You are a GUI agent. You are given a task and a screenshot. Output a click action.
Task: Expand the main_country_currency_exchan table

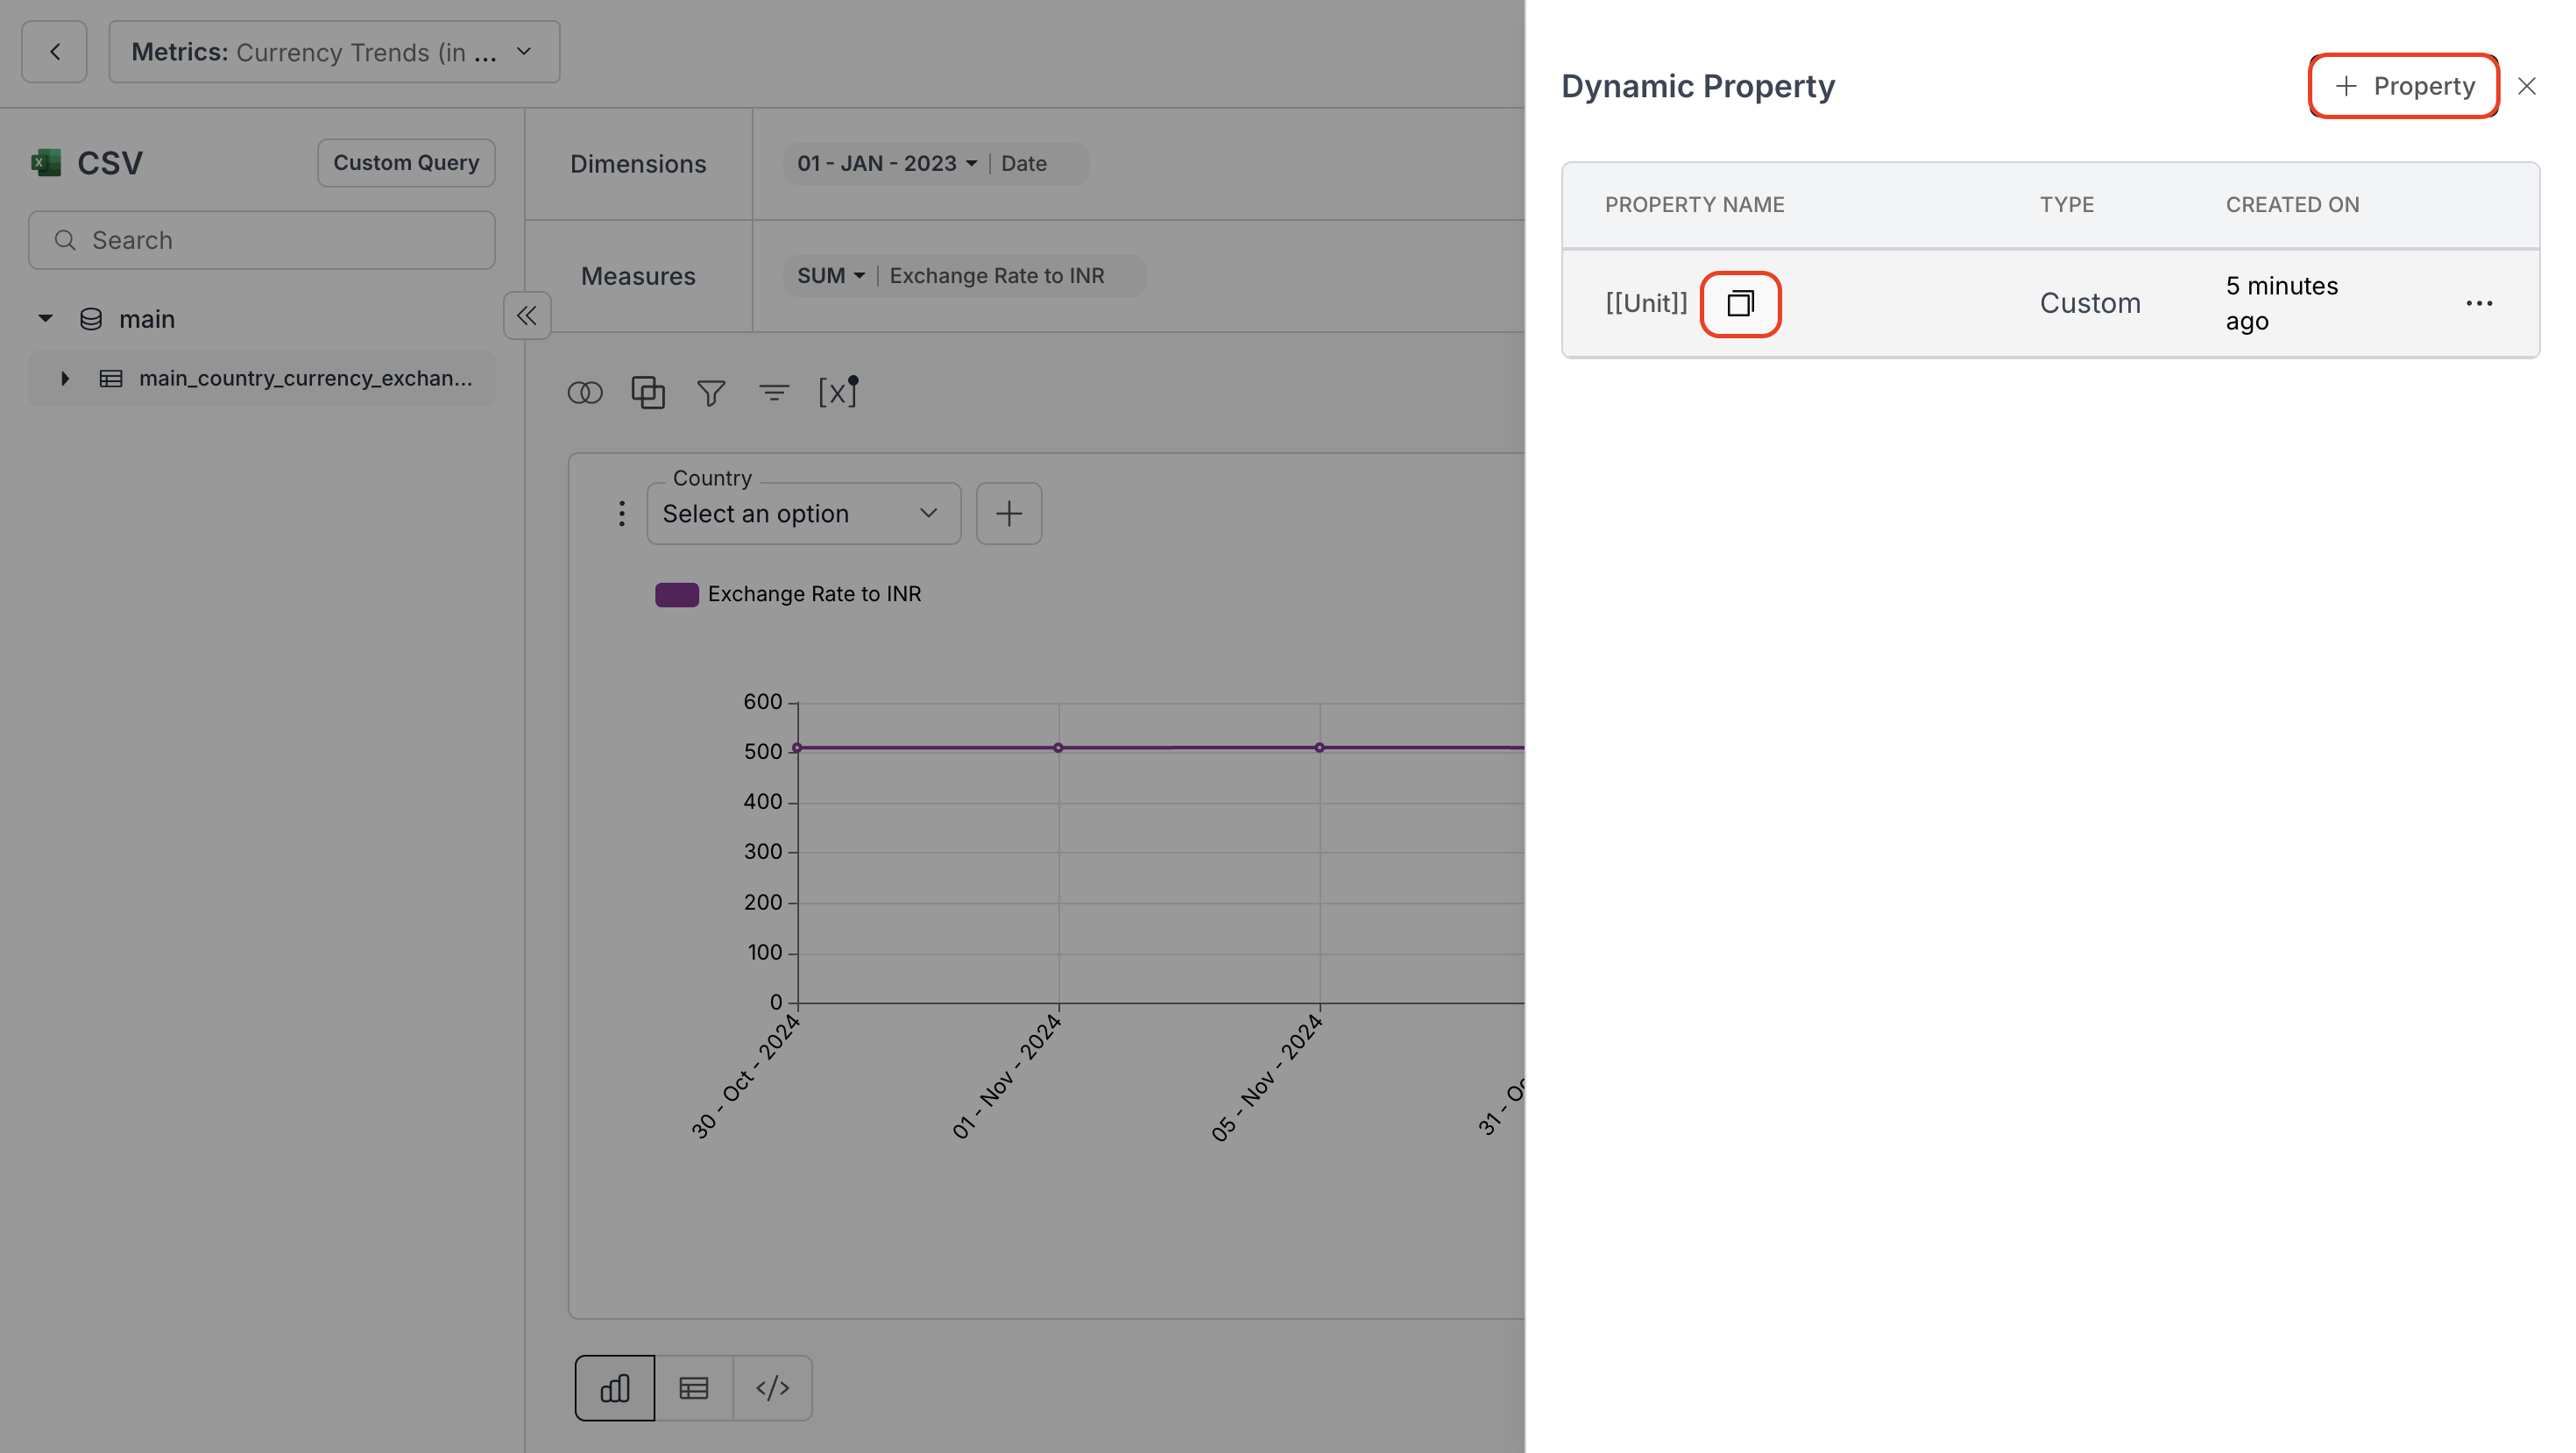tap(65, 378)
